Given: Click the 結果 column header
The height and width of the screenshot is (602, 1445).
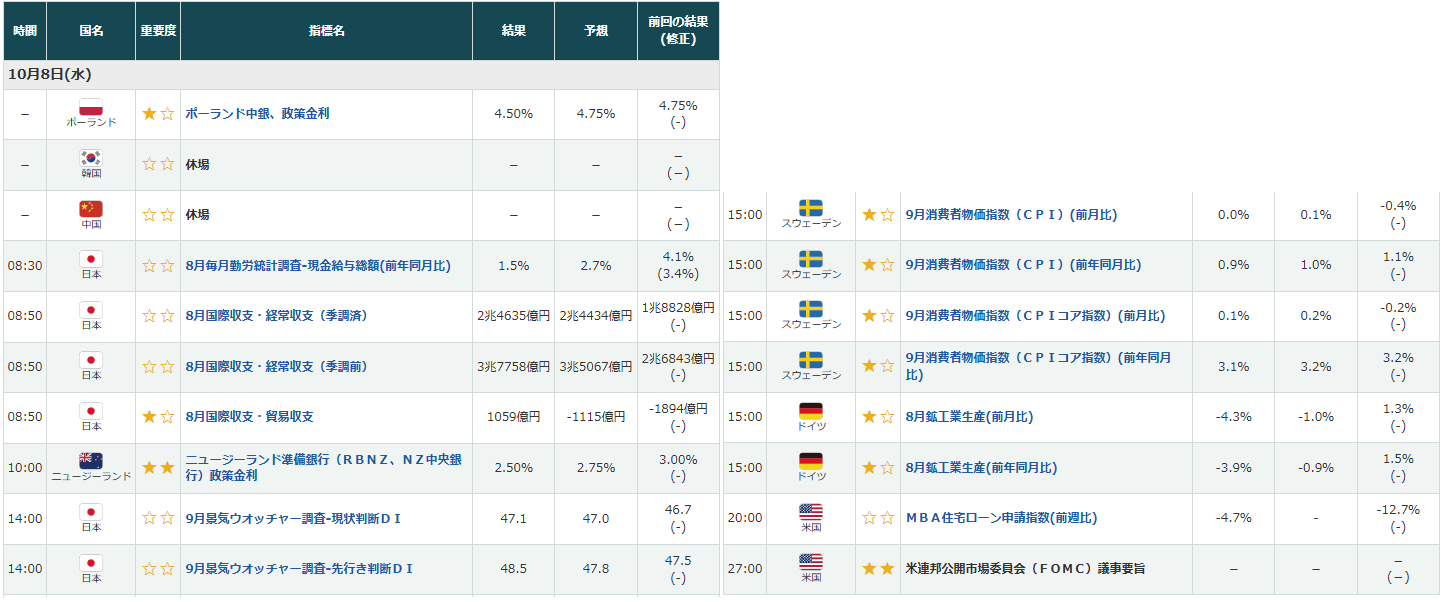Looking at the screenshot, I should click(x=513, y=31).
